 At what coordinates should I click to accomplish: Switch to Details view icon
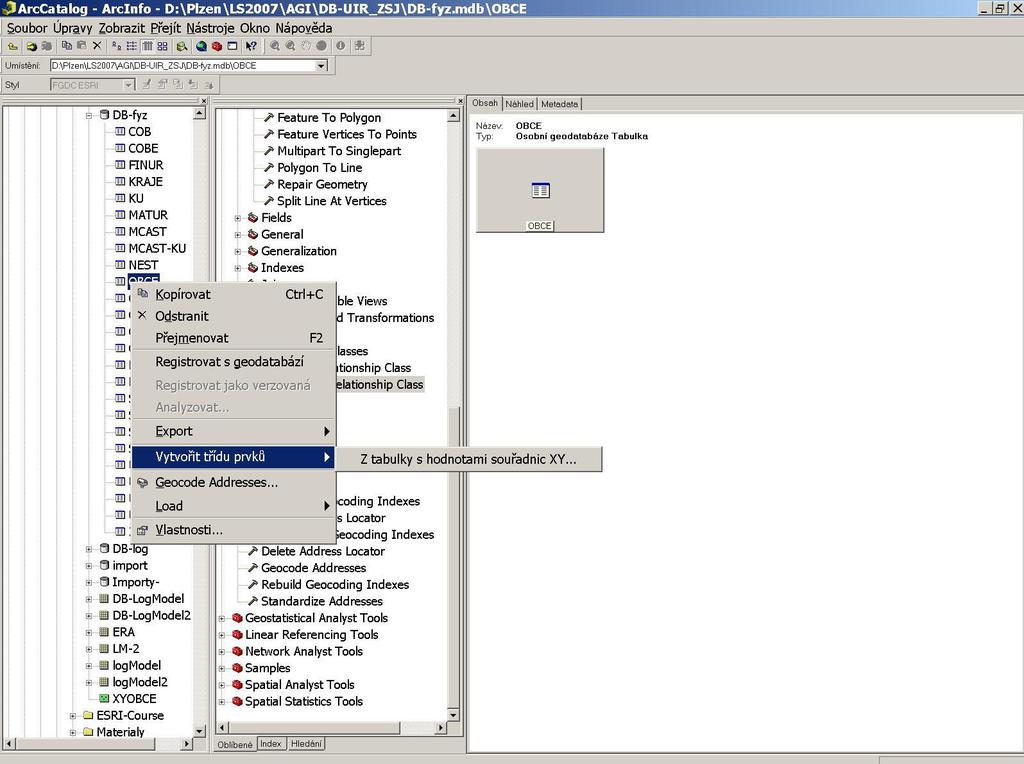[x=147, y=46]
